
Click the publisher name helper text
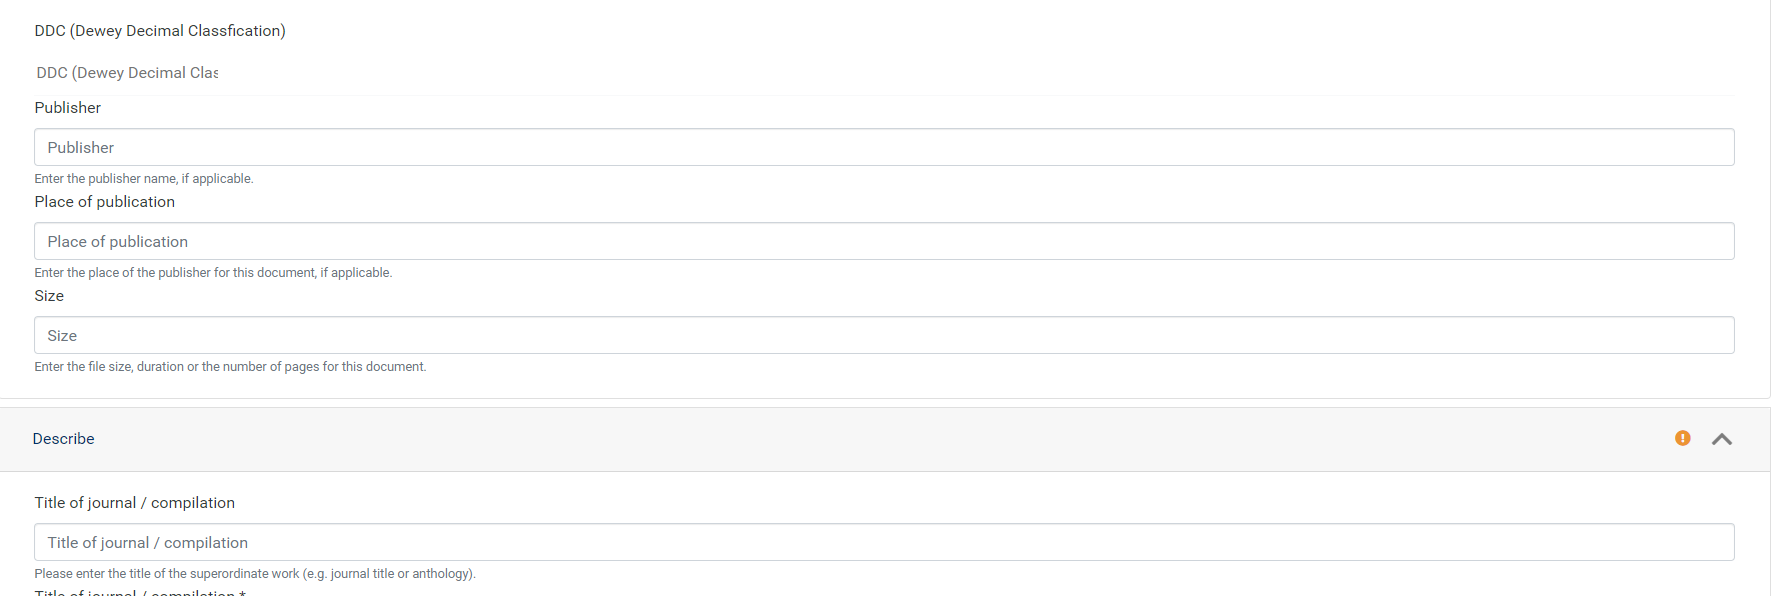coord(144,178)
